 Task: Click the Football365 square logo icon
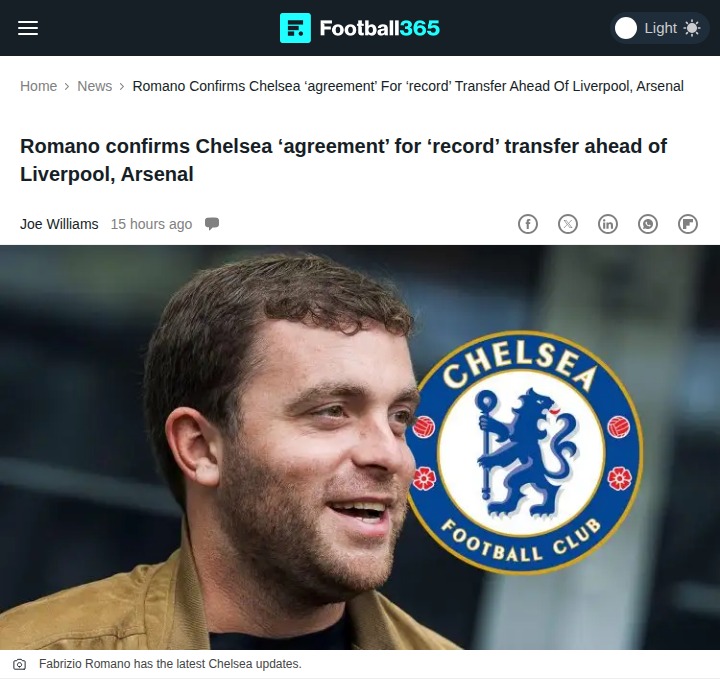tap(295, 28)
